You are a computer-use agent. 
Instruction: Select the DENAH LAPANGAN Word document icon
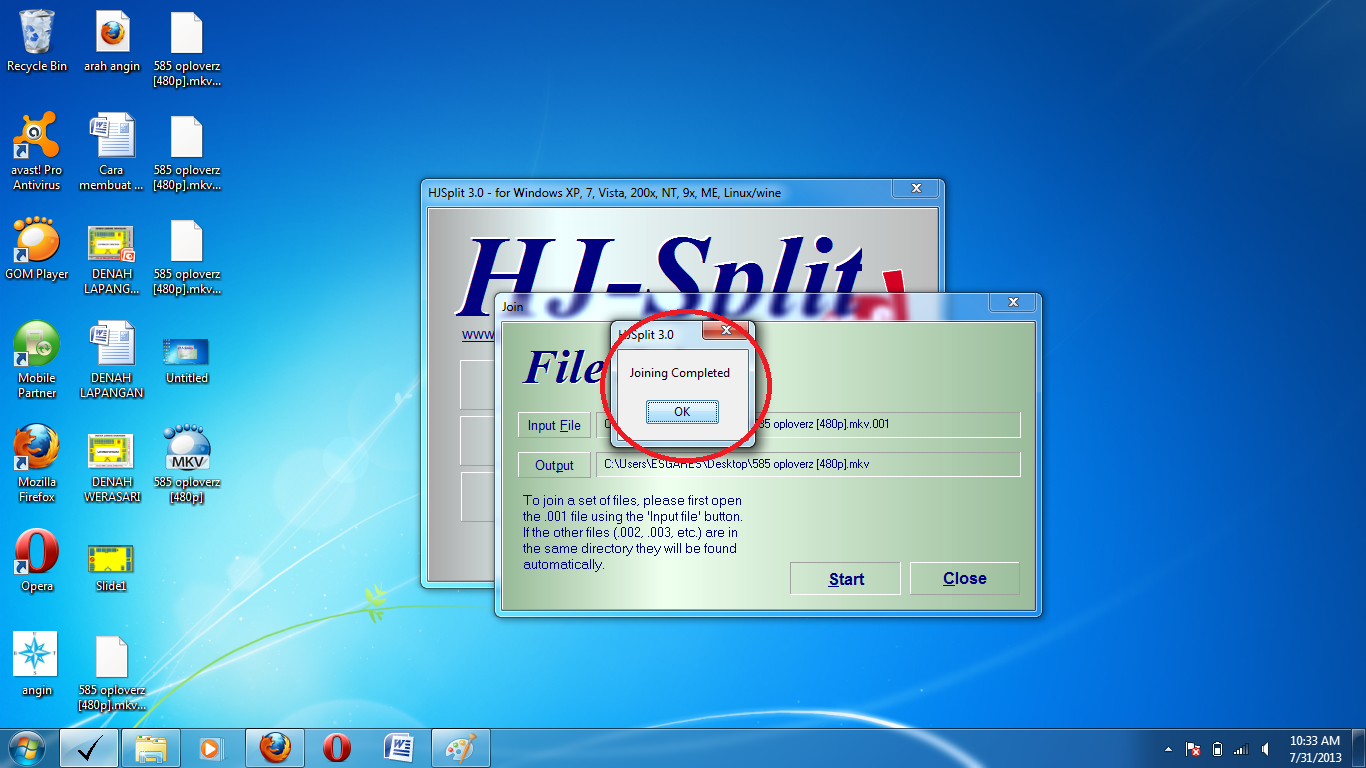click(x=112, y=360)
